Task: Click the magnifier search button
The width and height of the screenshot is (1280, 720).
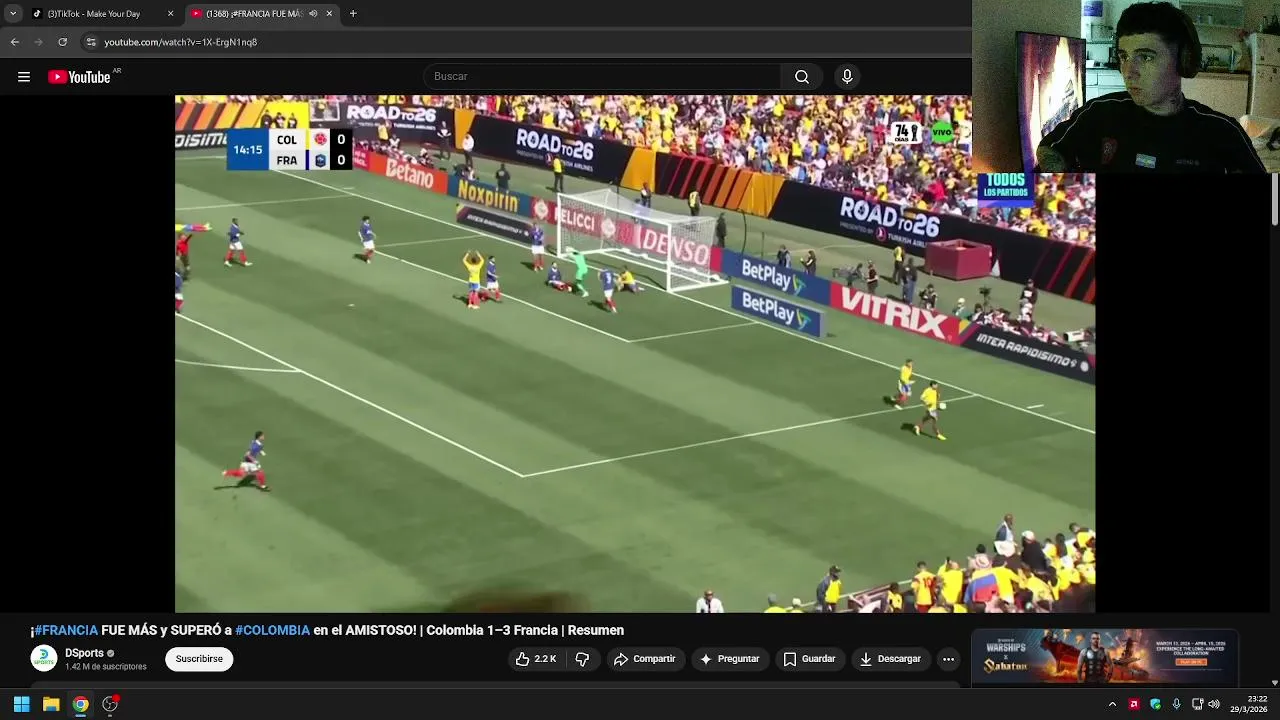Action: click(x=802, y=77)
